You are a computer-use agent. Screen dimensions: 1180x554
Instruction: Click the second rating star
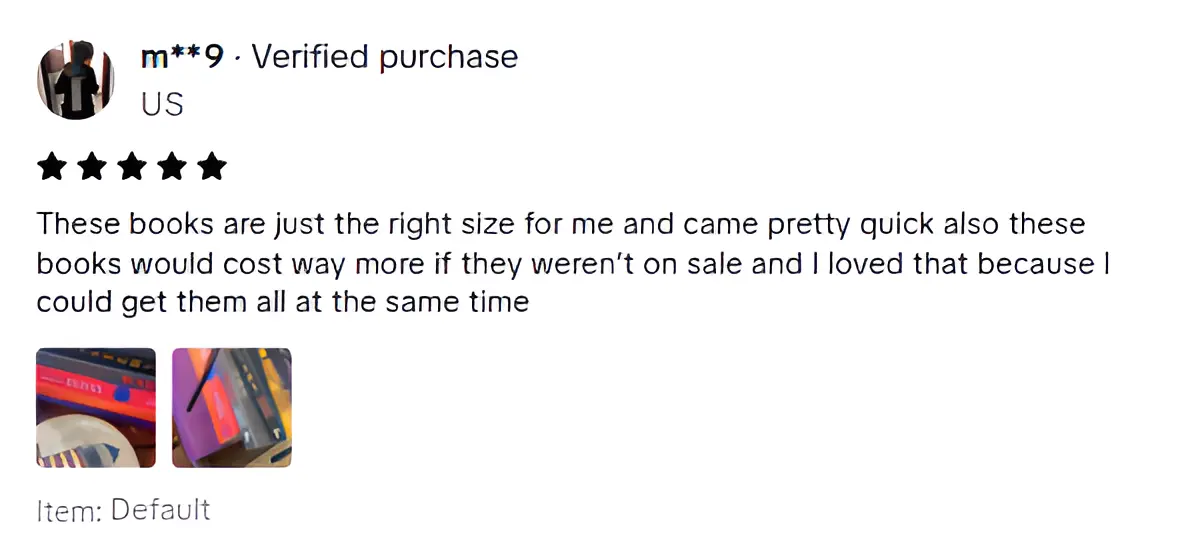[92, 167]
